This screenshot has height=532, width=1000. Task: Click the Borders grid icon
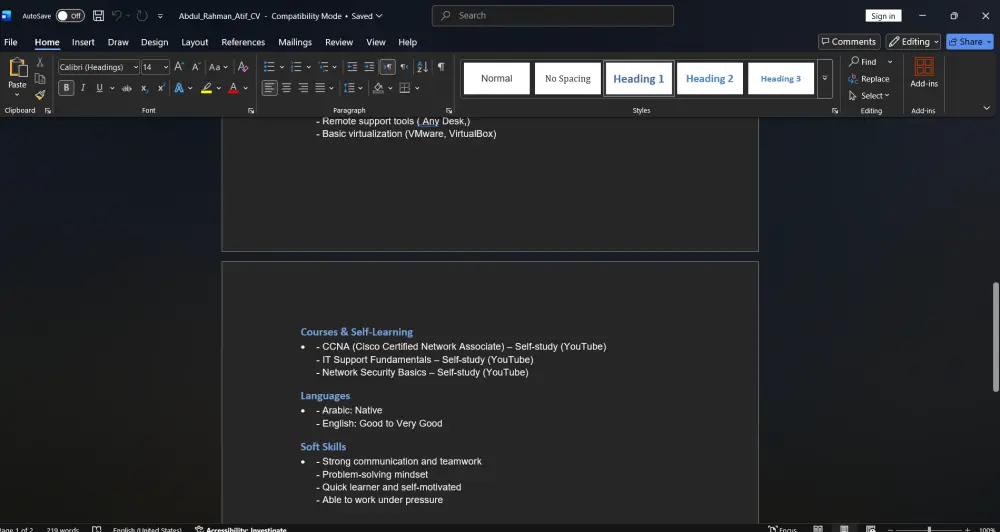[404, 88]
